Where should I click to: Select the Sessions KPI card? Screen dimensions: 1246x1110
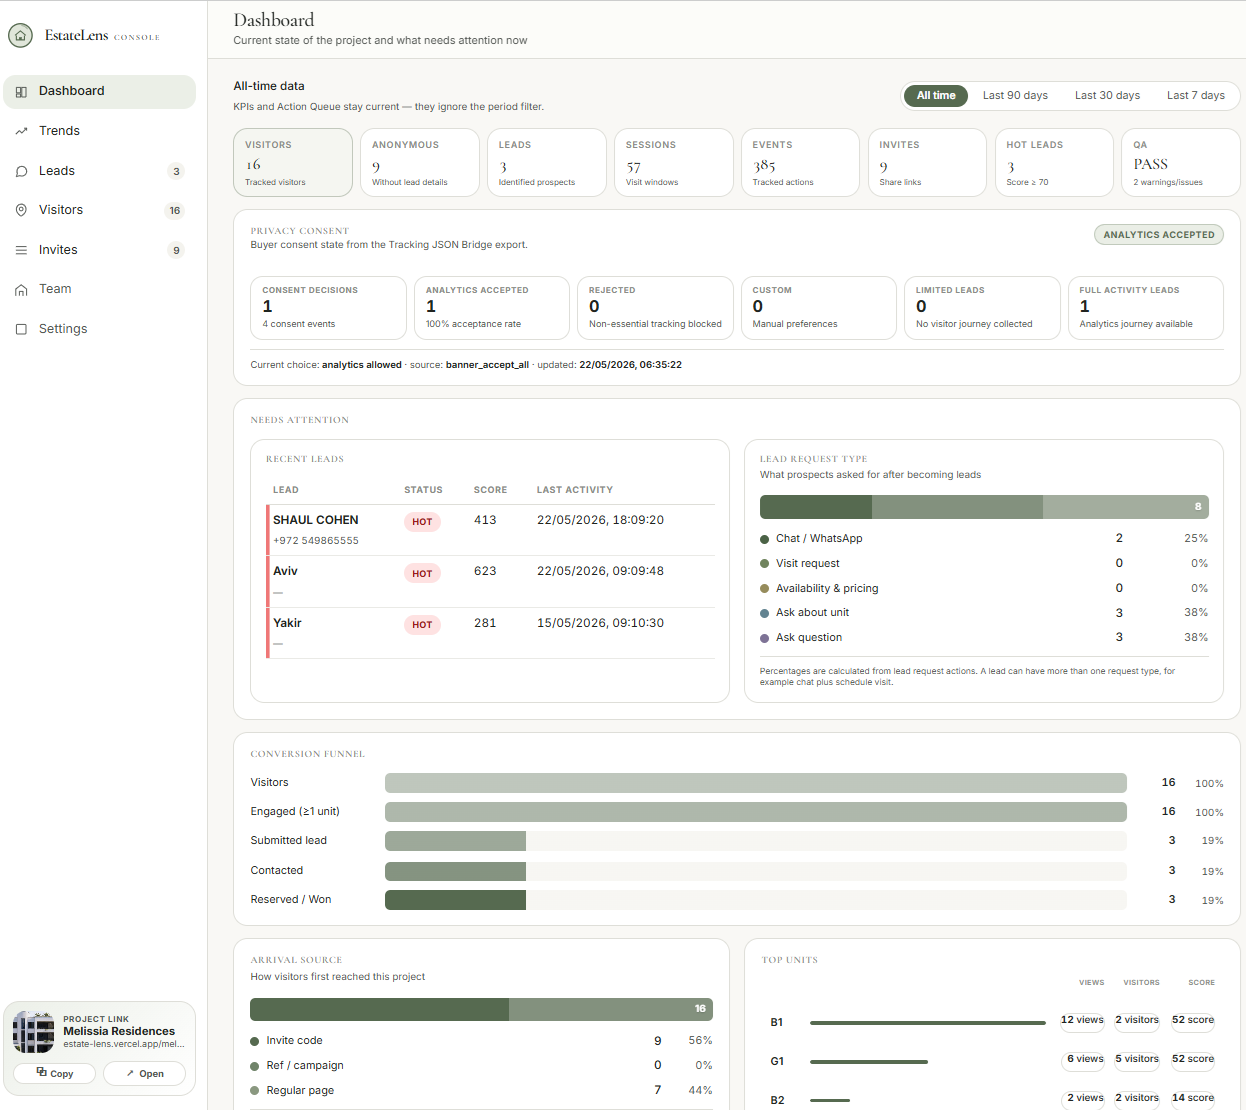tap(674, 162)
